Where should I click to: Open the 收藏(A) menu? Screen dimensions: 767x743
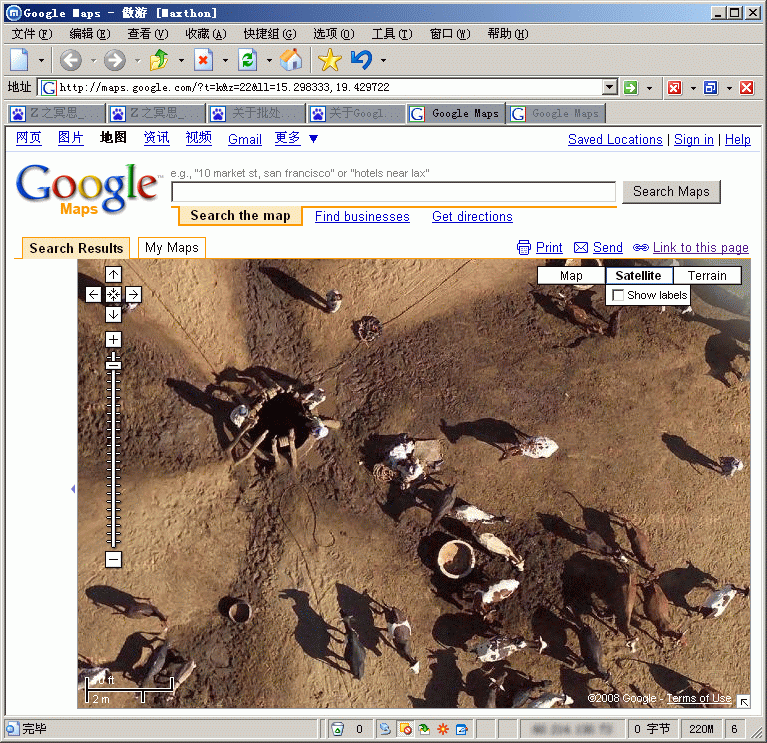click(206, 34)
